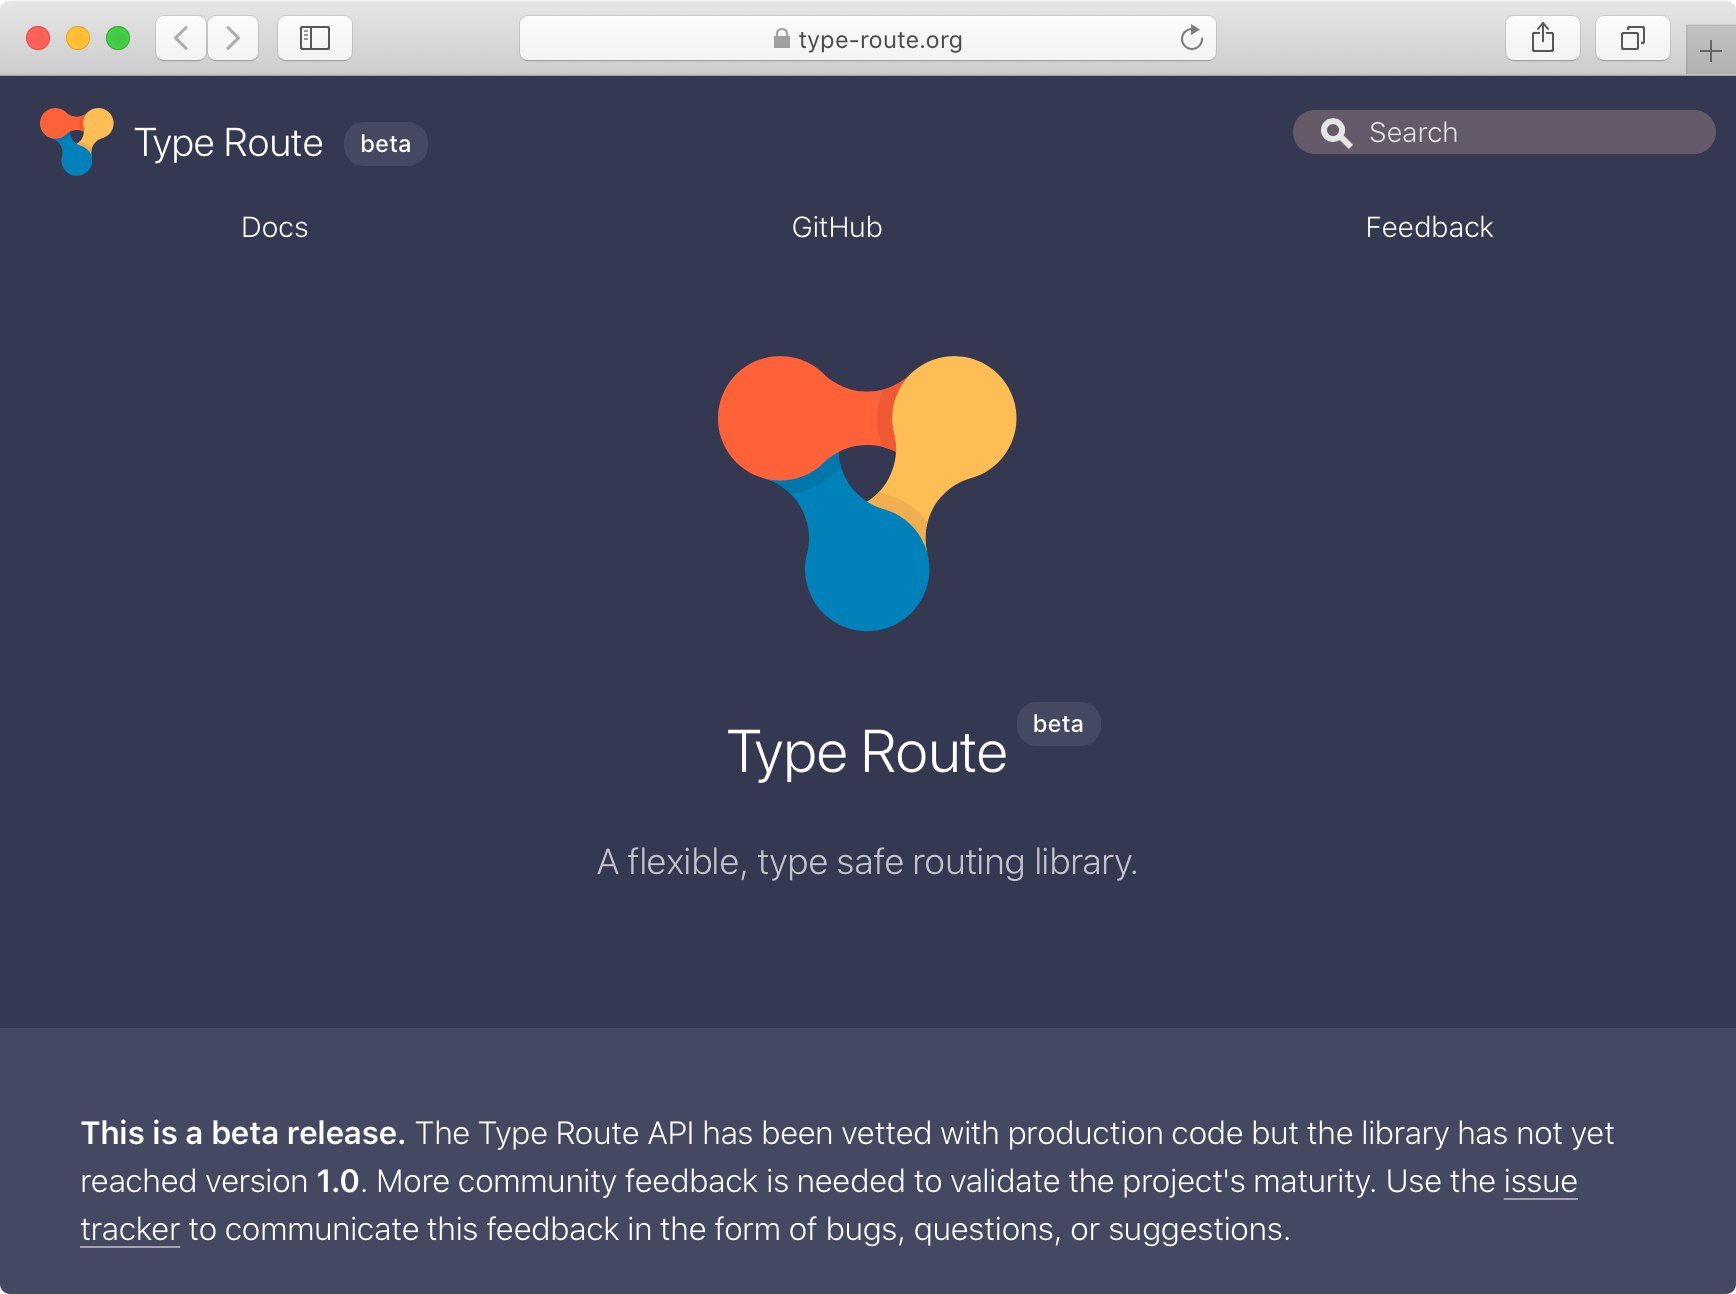Image resolution: width=1736 pixels, height=1294 pixels.
Task: Open the Share menu icon
Action: (1543, 38)
